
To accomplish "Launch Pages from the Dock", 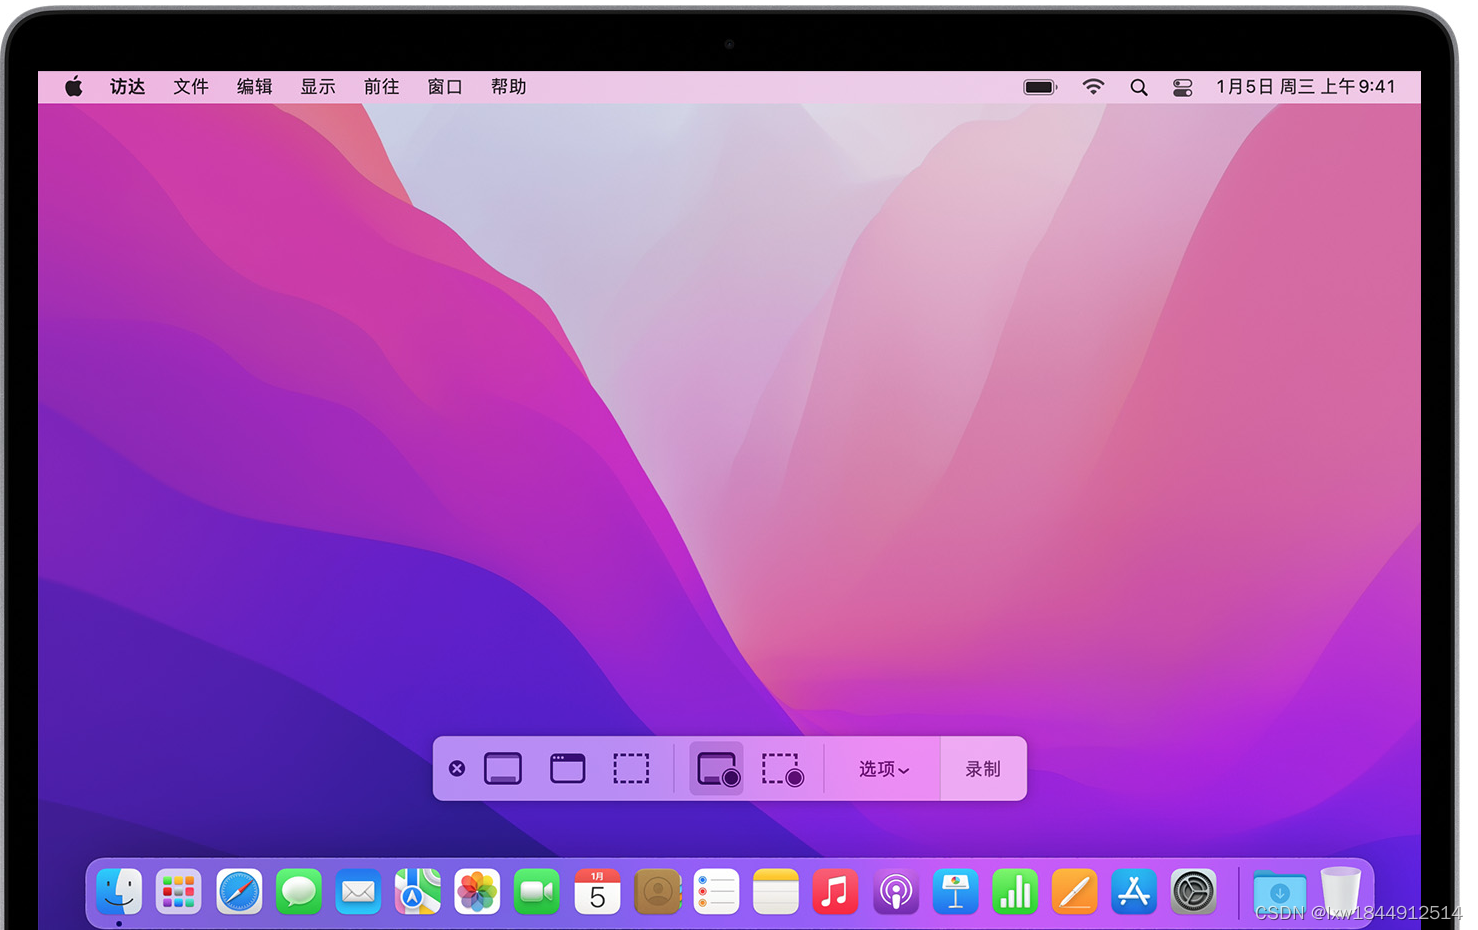I will tap(1075, 891).
